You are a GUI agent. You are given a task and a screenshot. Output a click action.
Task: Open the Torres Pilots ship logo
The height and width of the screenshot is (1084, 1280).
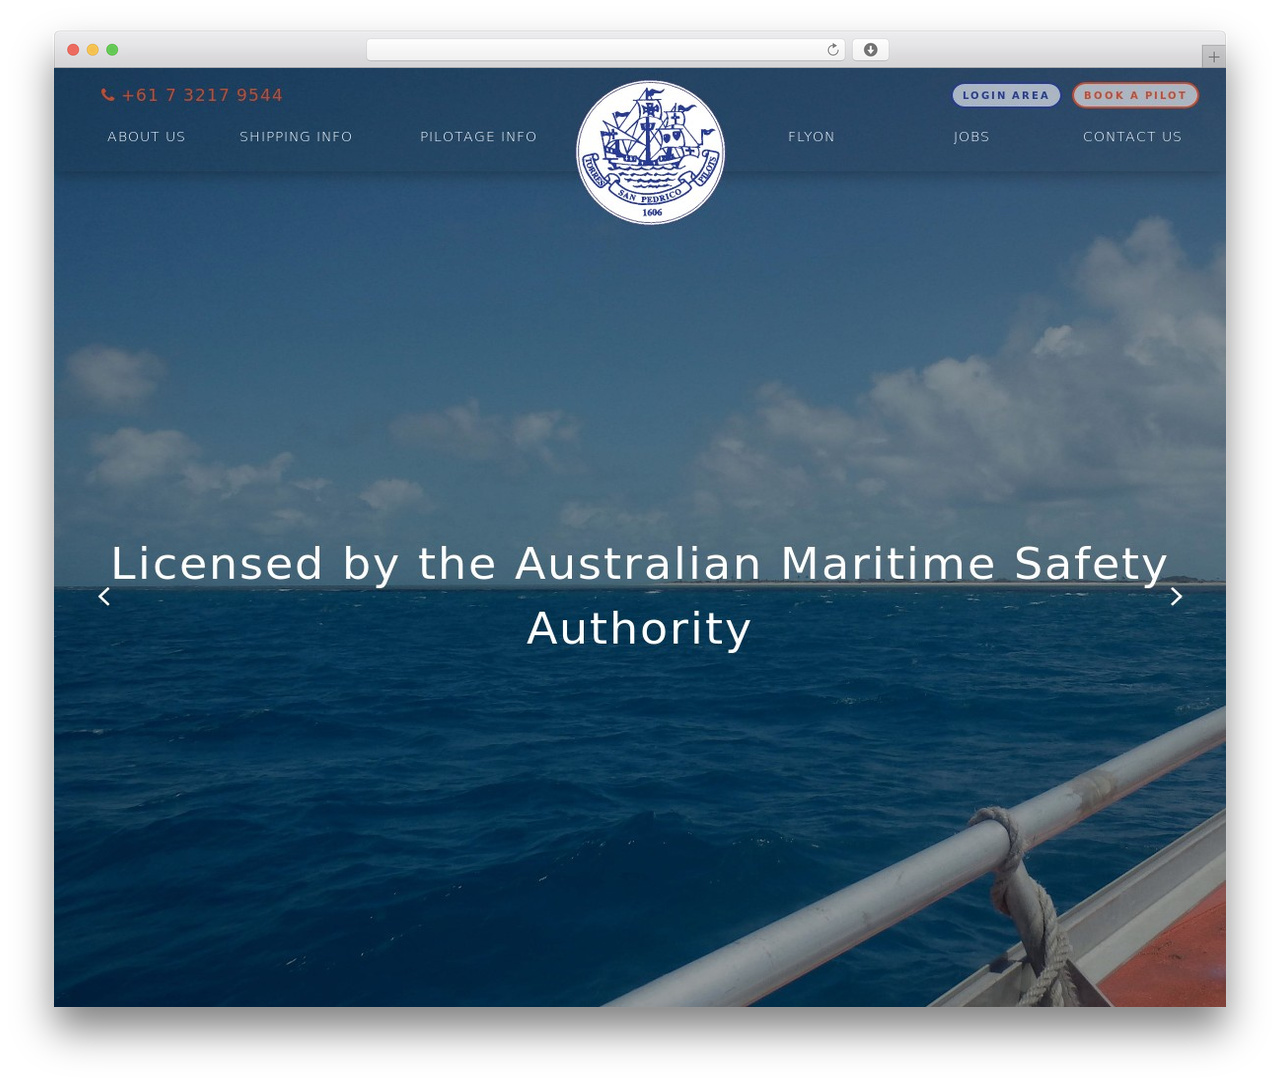[x=651, y=152]
